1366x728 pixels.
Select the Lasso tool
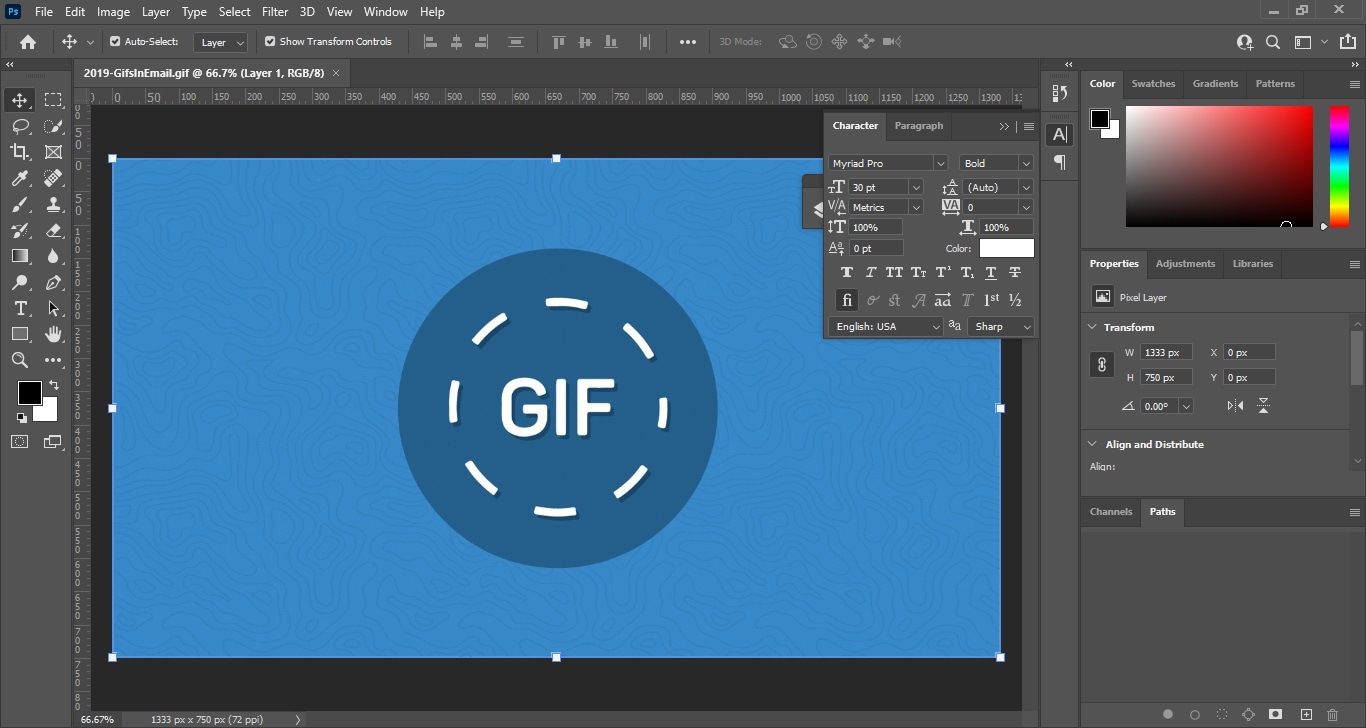(20, 126)
